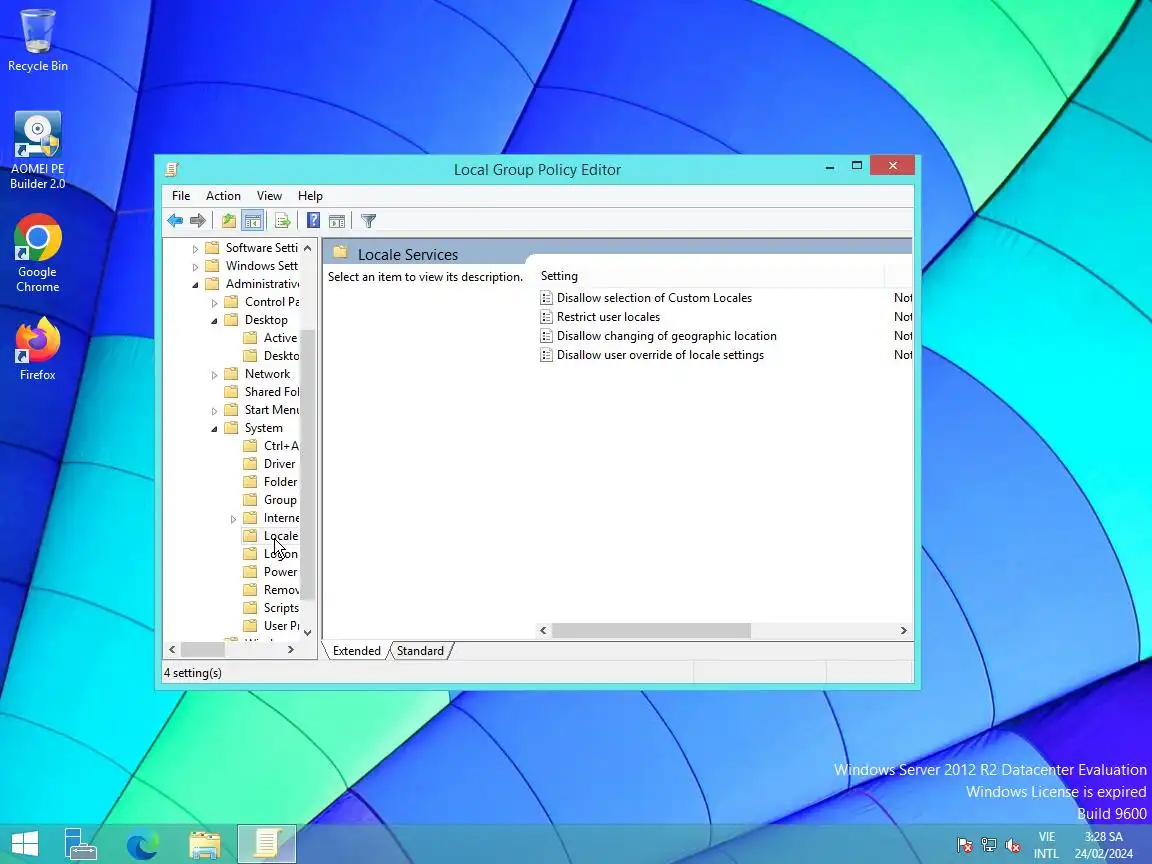
Task: Toggle Show/Hide Action Pane toolbar icon
Action: pos(337,220)
